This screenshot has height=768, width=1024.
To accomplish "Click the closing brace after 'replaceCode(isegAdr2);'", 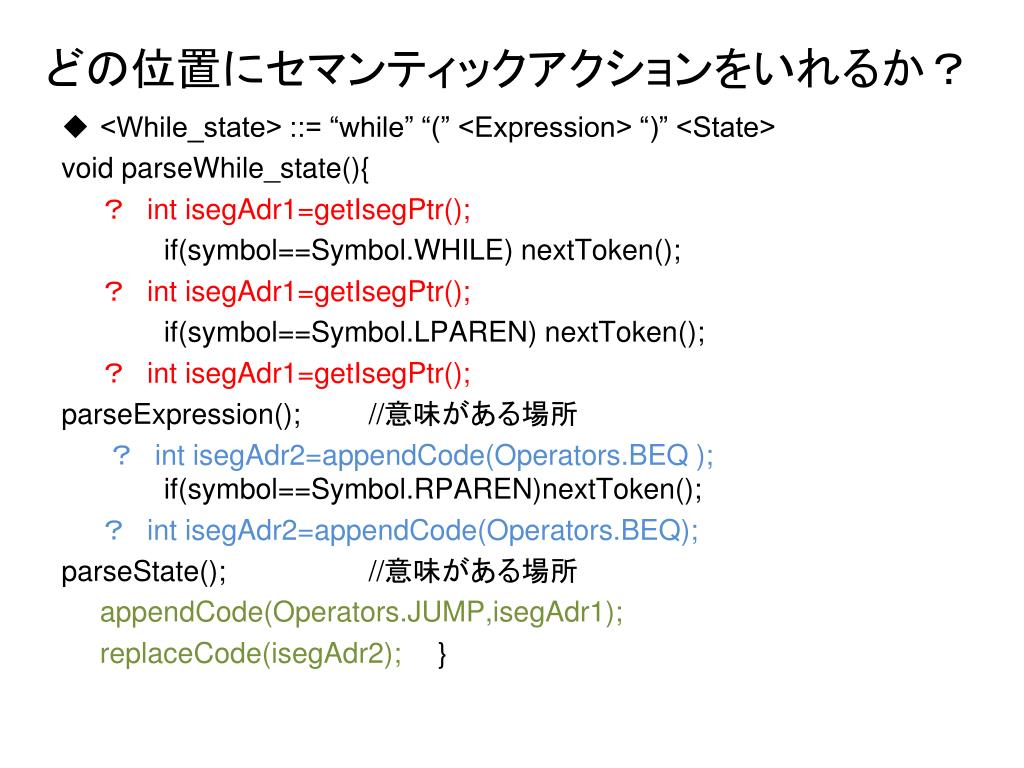I will tap(442, 654).
